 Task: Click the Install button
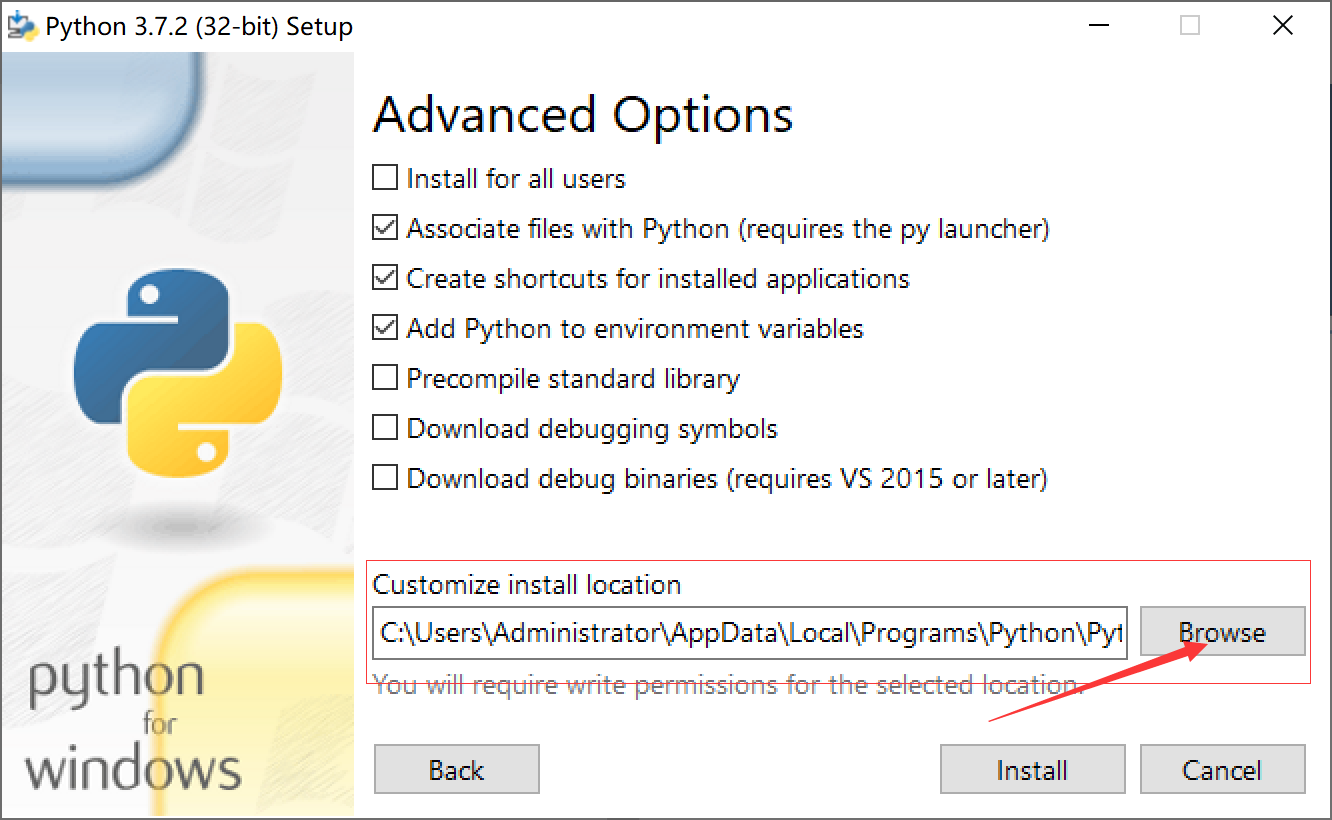tap(1032, 769)
